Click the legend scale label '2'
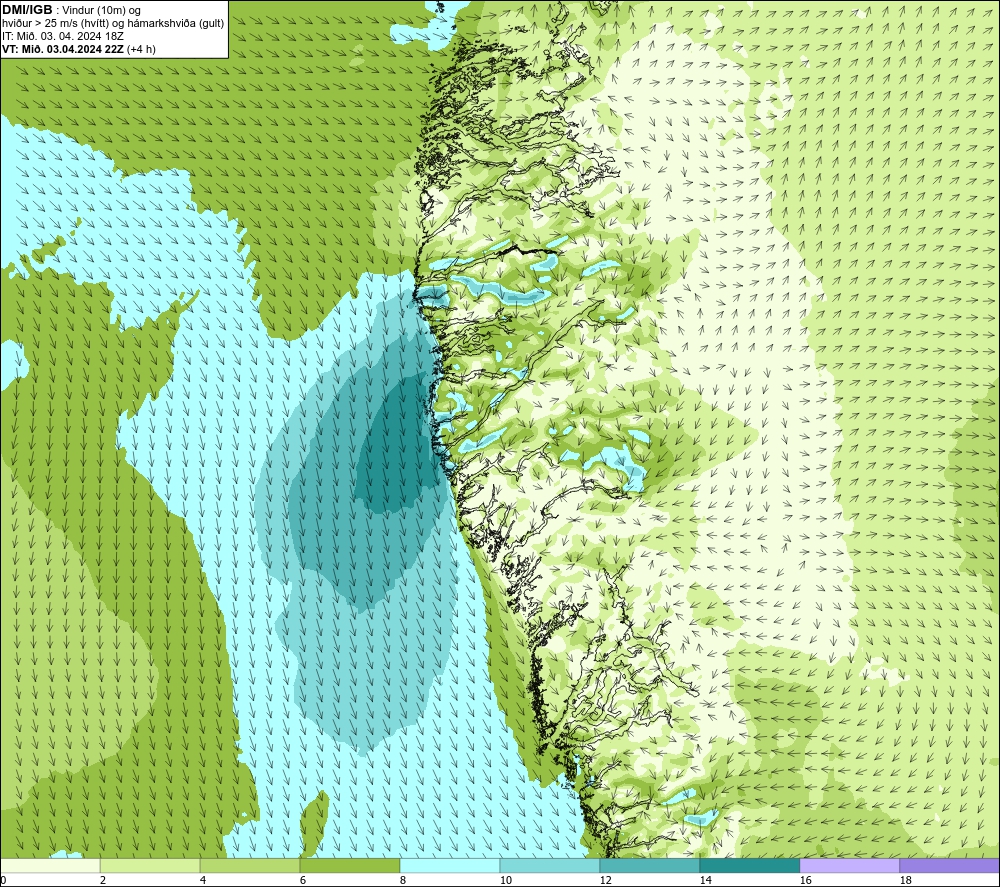This screenshot has width=1000, height=887. click(x=103, y=880)
